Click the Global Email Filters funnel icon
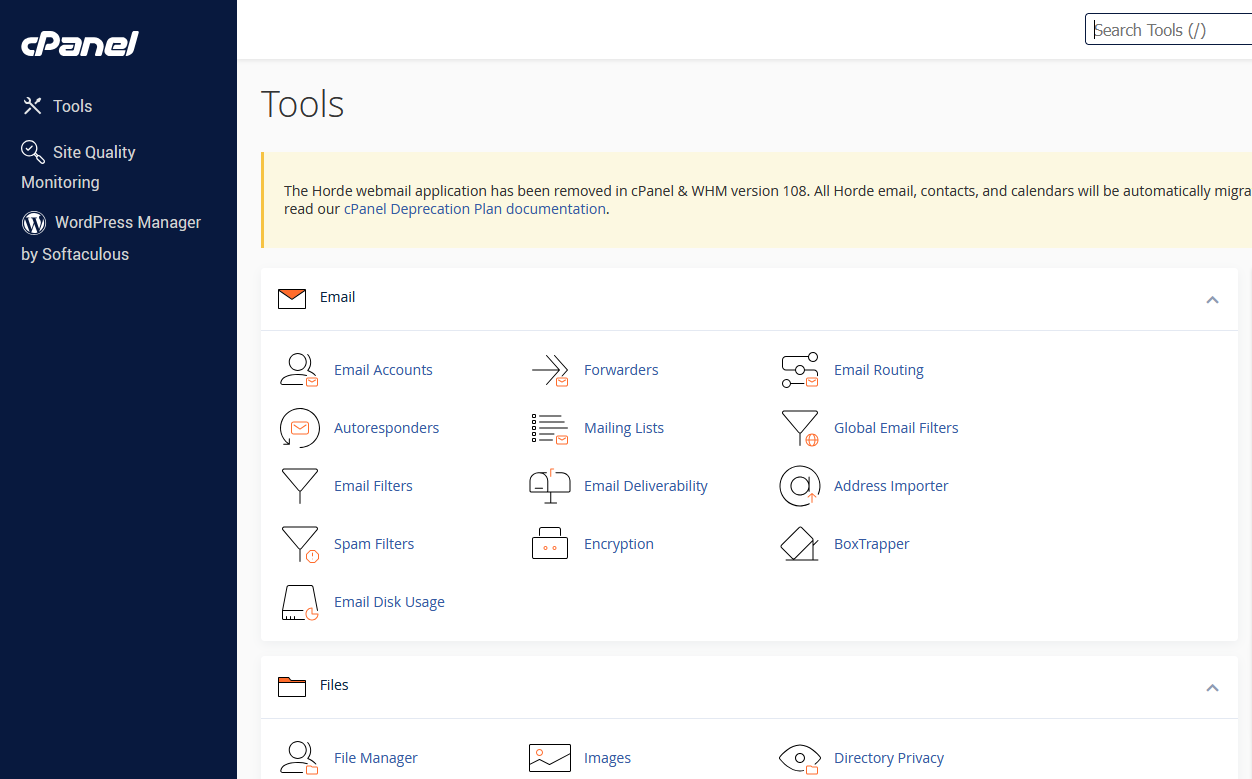The width and height of the screenshot is (1252, 779). (799, 428)
